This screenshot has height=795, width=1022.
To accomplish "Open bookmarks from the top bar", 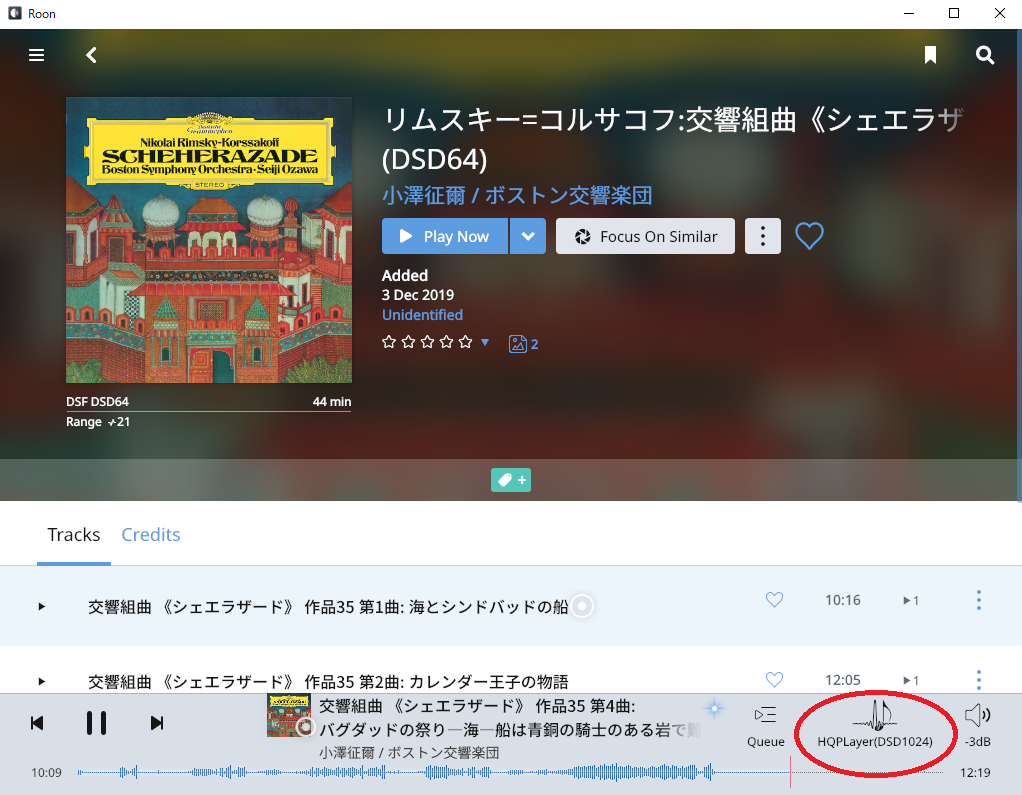I will tap(930, 55).
